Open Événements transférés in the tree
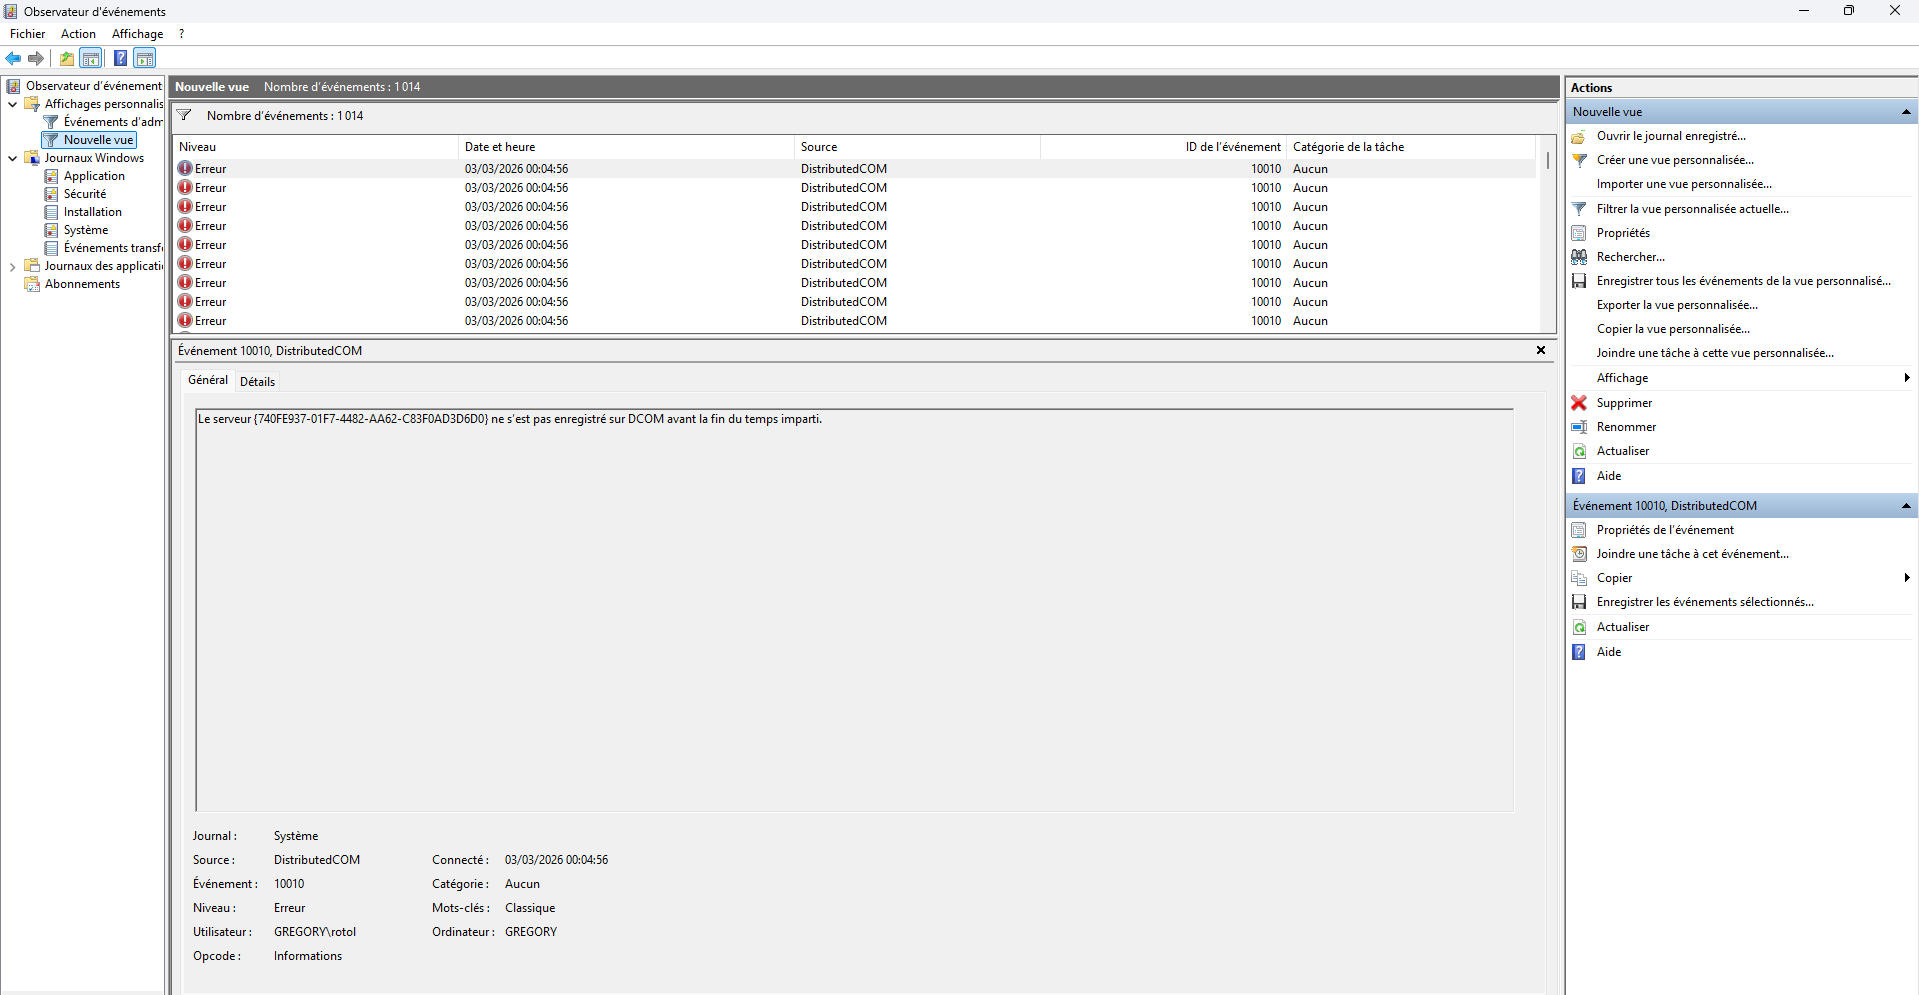The width and height of the screenshot is (1919, 995). pos(113,248)
